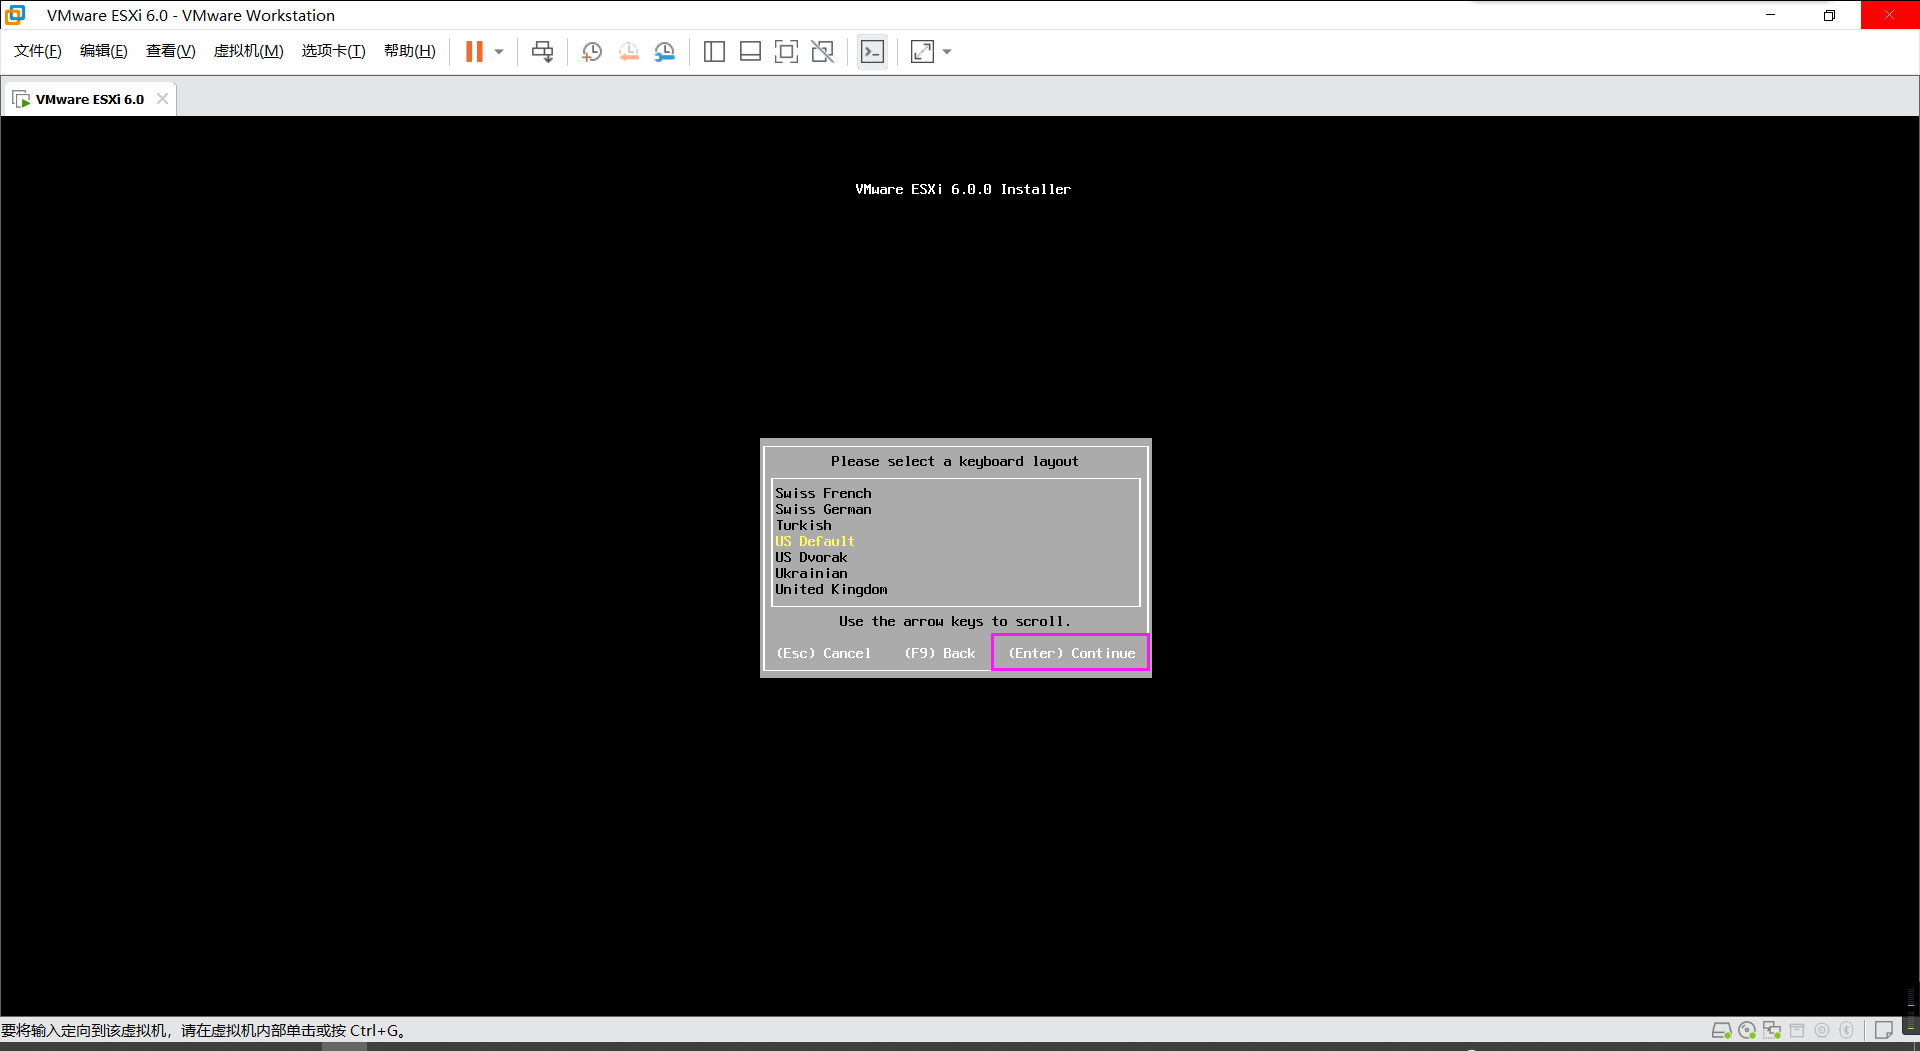Viewport: 1920px width, 1051px height.
Task: Click the VMware Workstation title bar app icon
Action: [15, 15]
